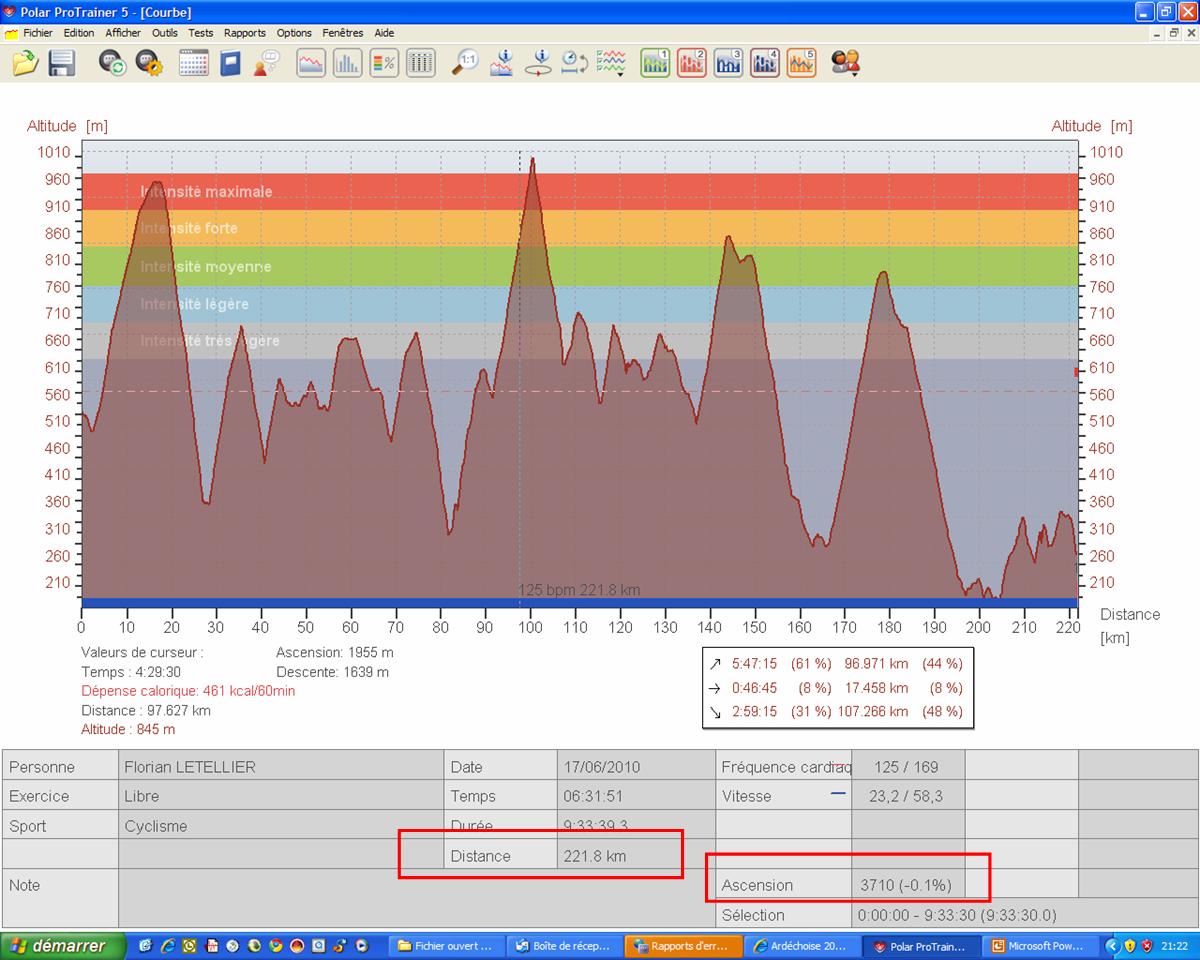Open the calendar view icon

click(x=193, y=63)
